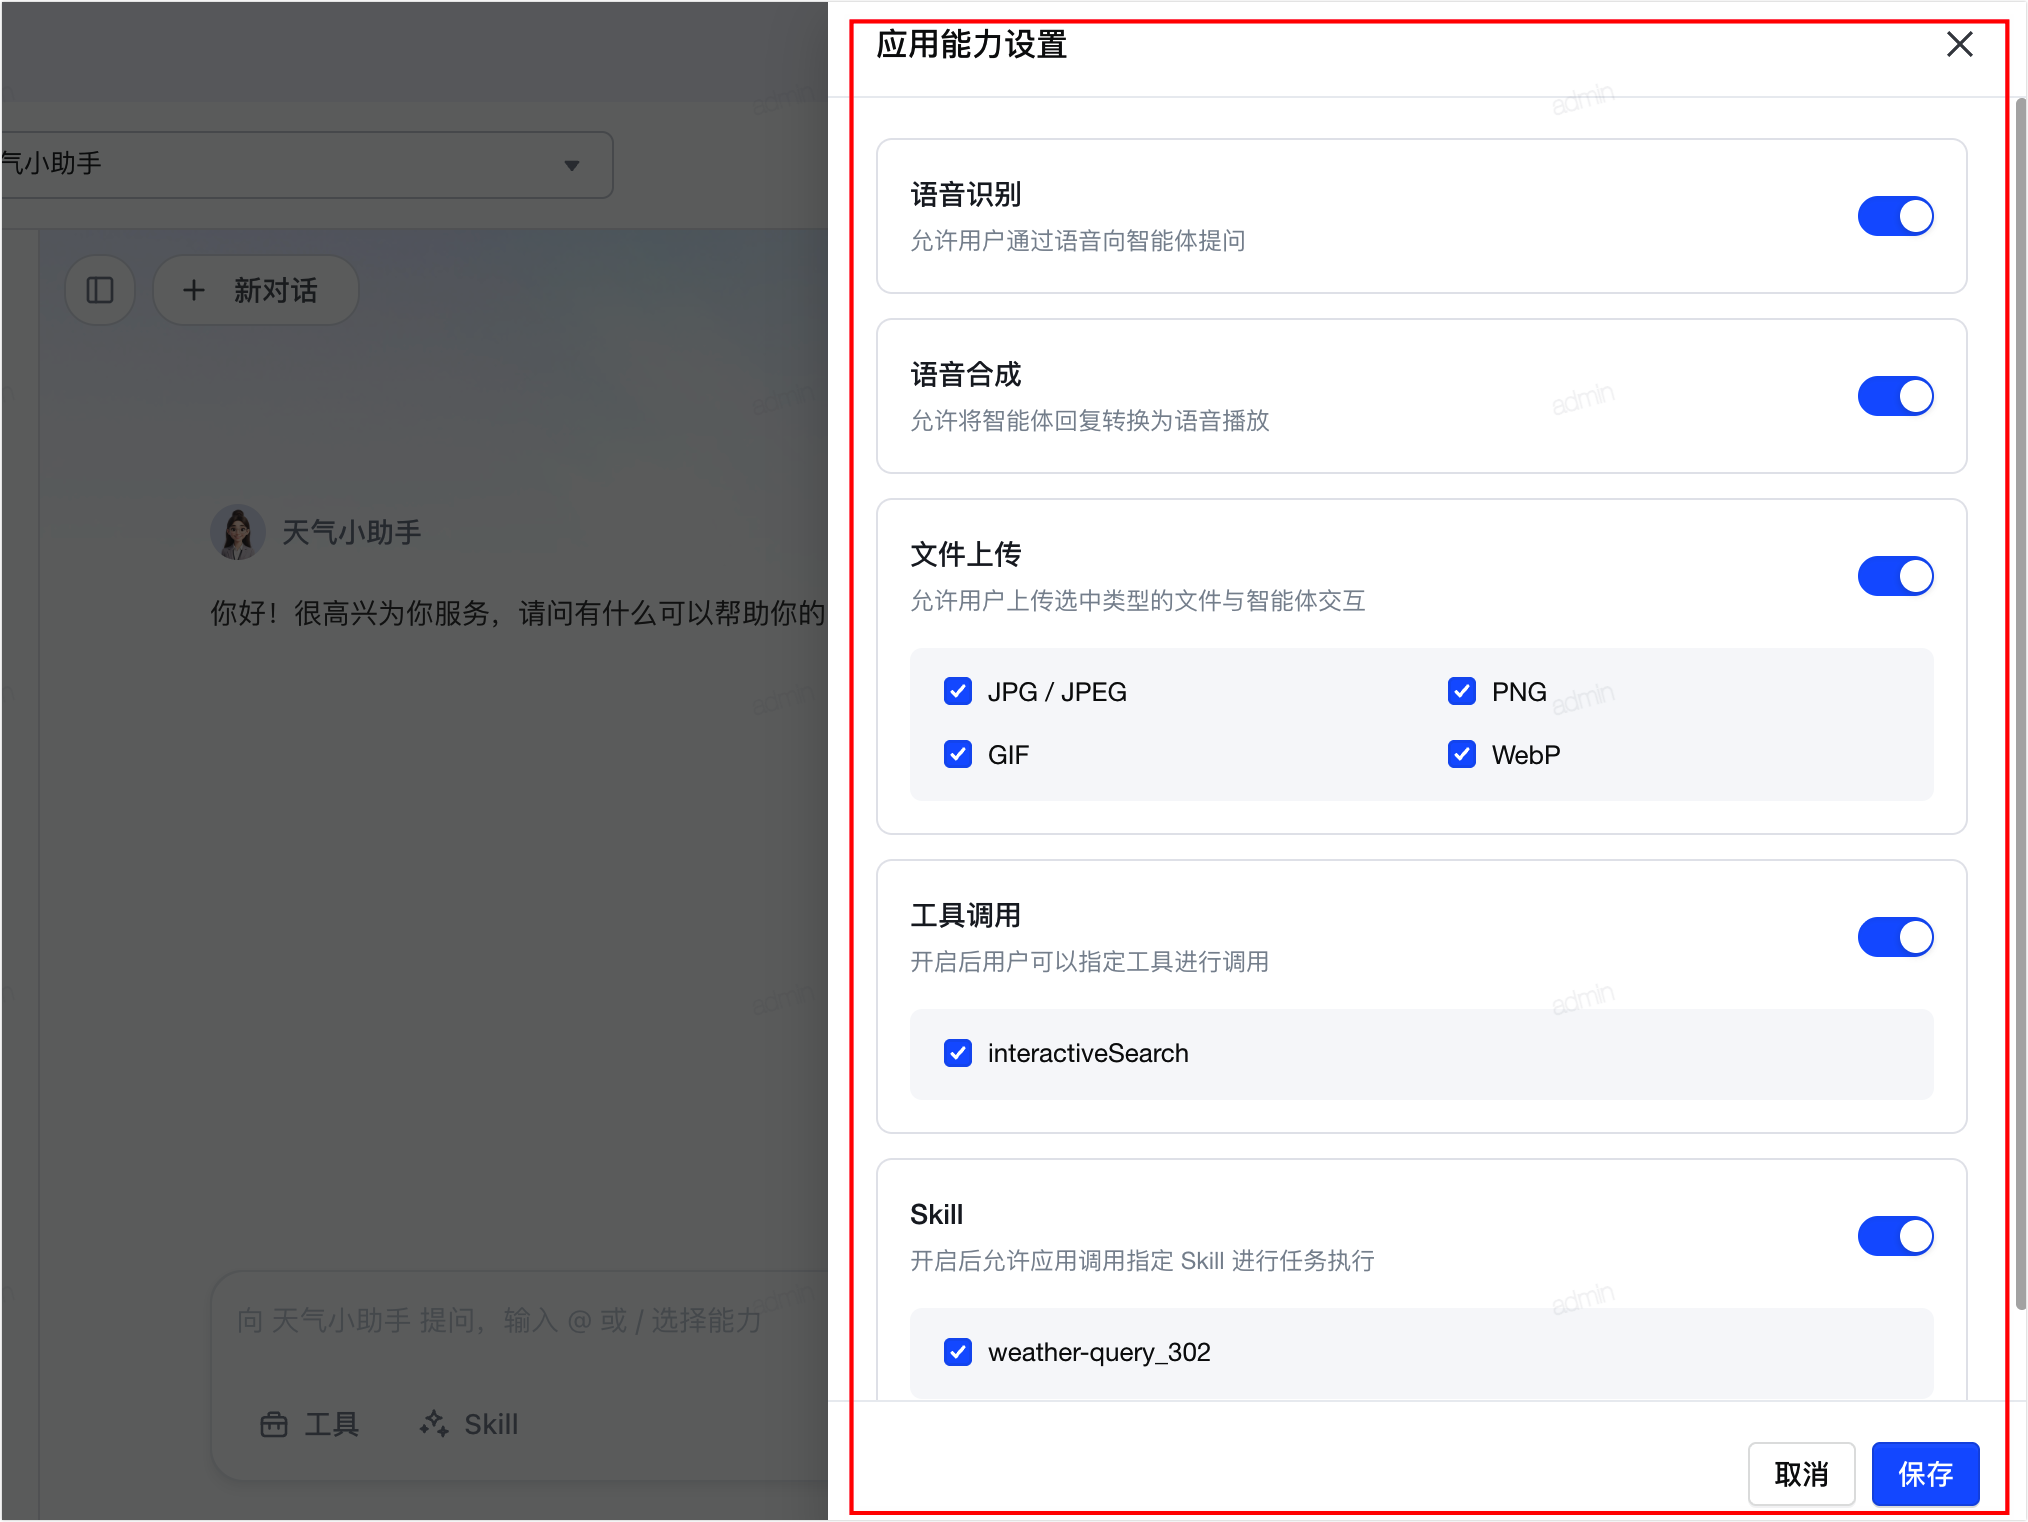Viewport: 2028px width, 1522px height.
Task: Uncheck the weather-query_302 skill checkbox
Action: coord(958,1352)
